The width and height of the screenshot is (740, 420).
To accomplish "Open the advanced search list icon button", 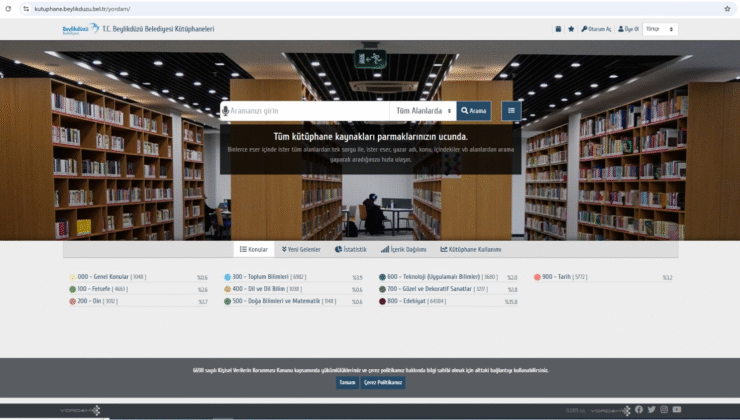I will point(511,110).
